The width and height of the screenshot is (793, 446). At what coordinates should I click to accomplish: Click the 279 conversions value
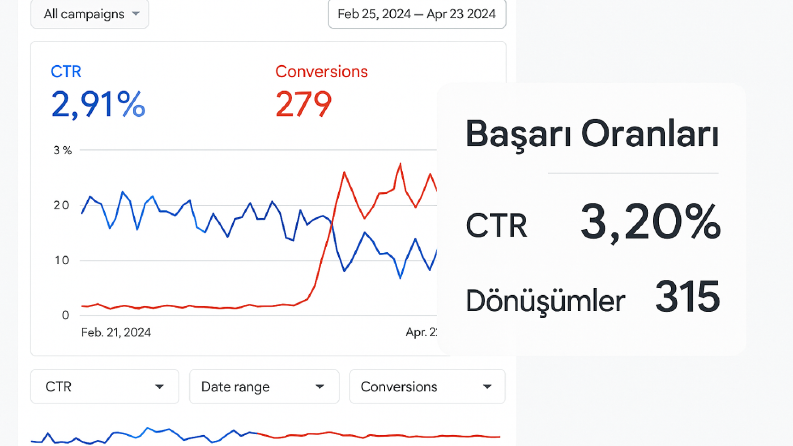[x=303, y=105]
